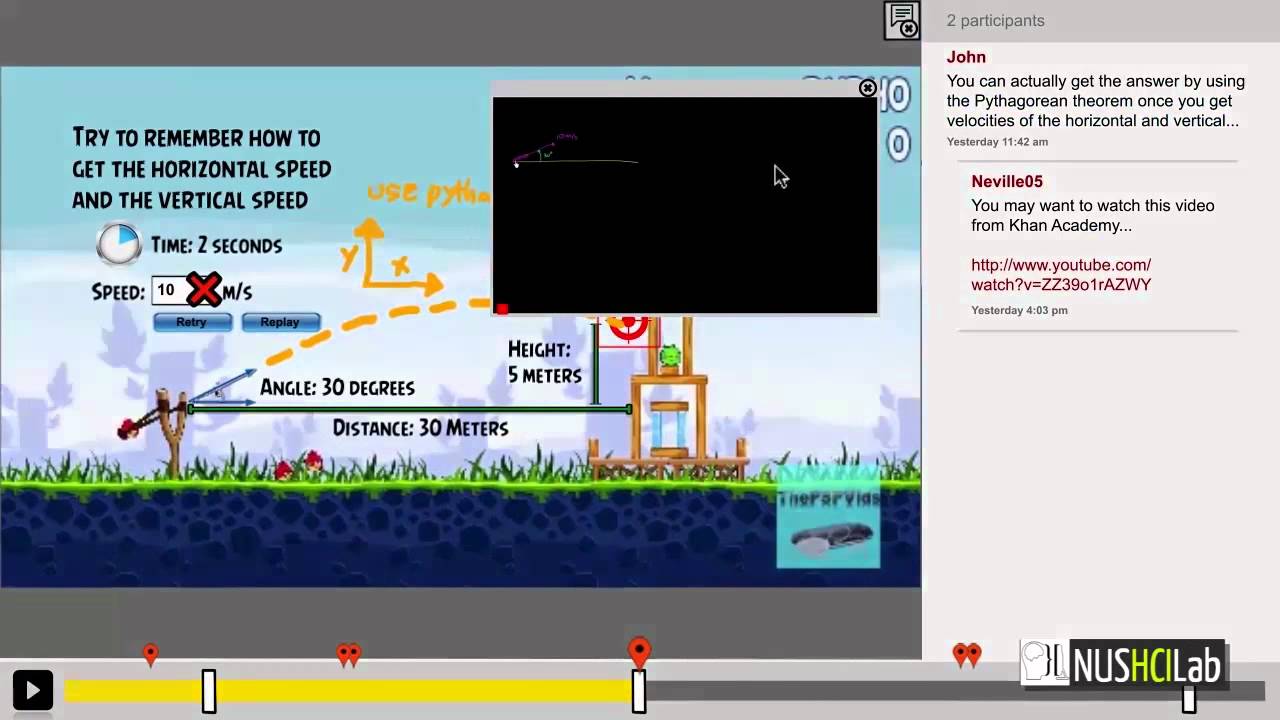Click the red record square on the black panel
This screenshot has height=720, width=1280.
502,309
